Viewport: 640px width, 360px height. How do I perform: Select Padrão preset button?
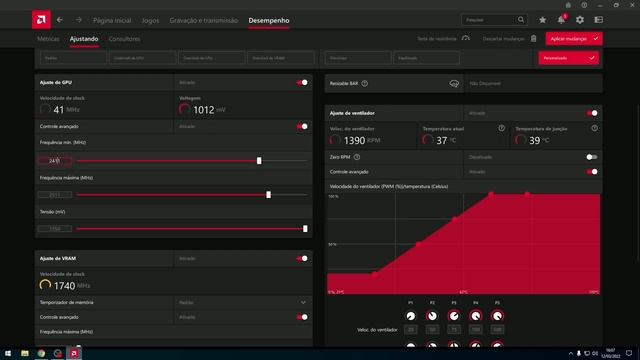click(x=73, y=58)
